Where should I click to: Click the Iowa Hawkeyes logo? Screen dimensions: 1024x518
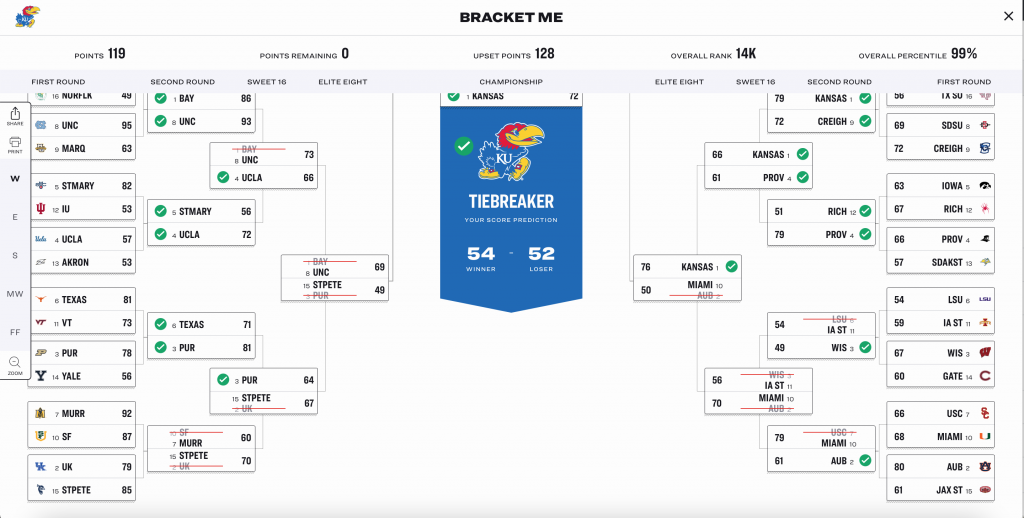tap(985, 186)
